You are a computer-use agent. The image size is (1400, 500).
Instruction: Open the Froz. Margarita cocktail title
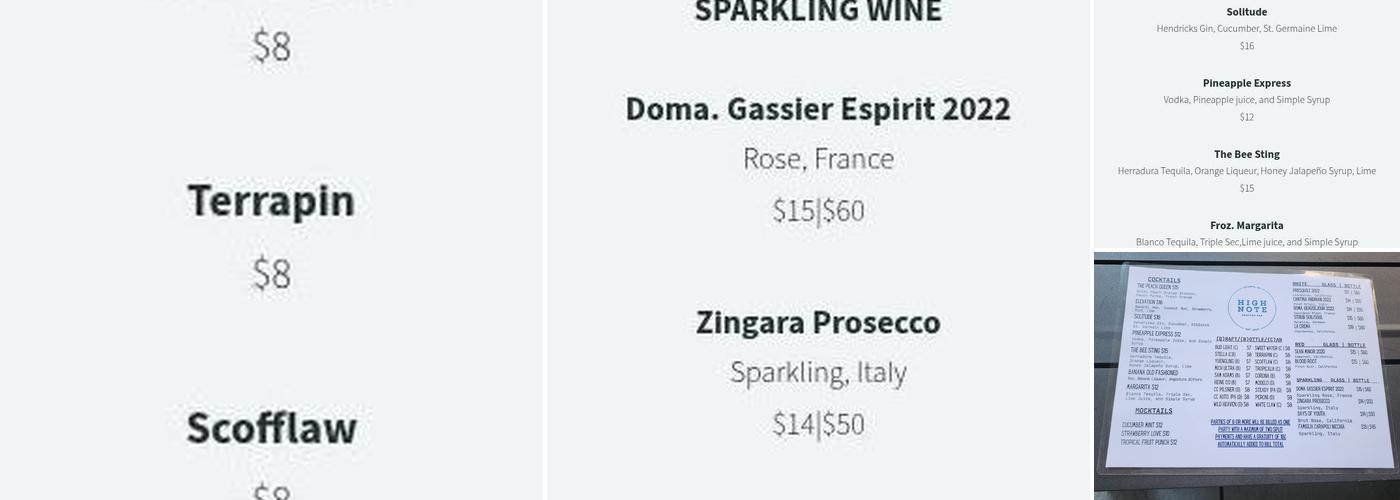[1246, 225]
